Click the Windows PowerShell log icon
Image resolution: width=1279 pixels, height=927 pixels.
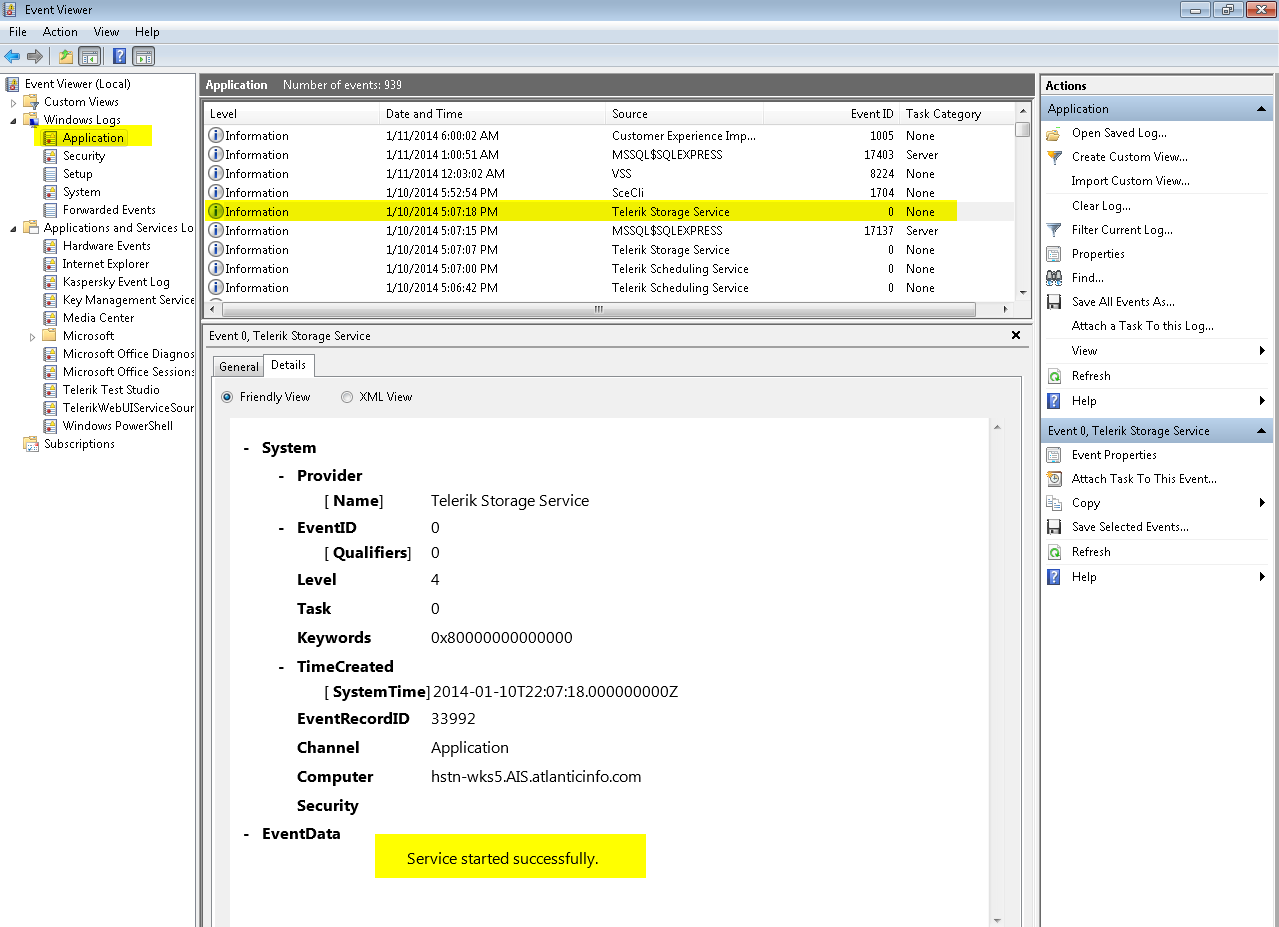point(51,426)
